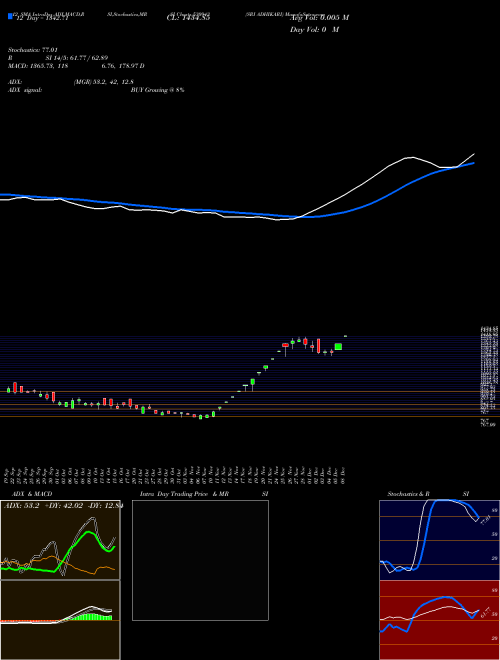
Task: Click the "CL: 1434.55" closing price text
Action: (188, 18)
